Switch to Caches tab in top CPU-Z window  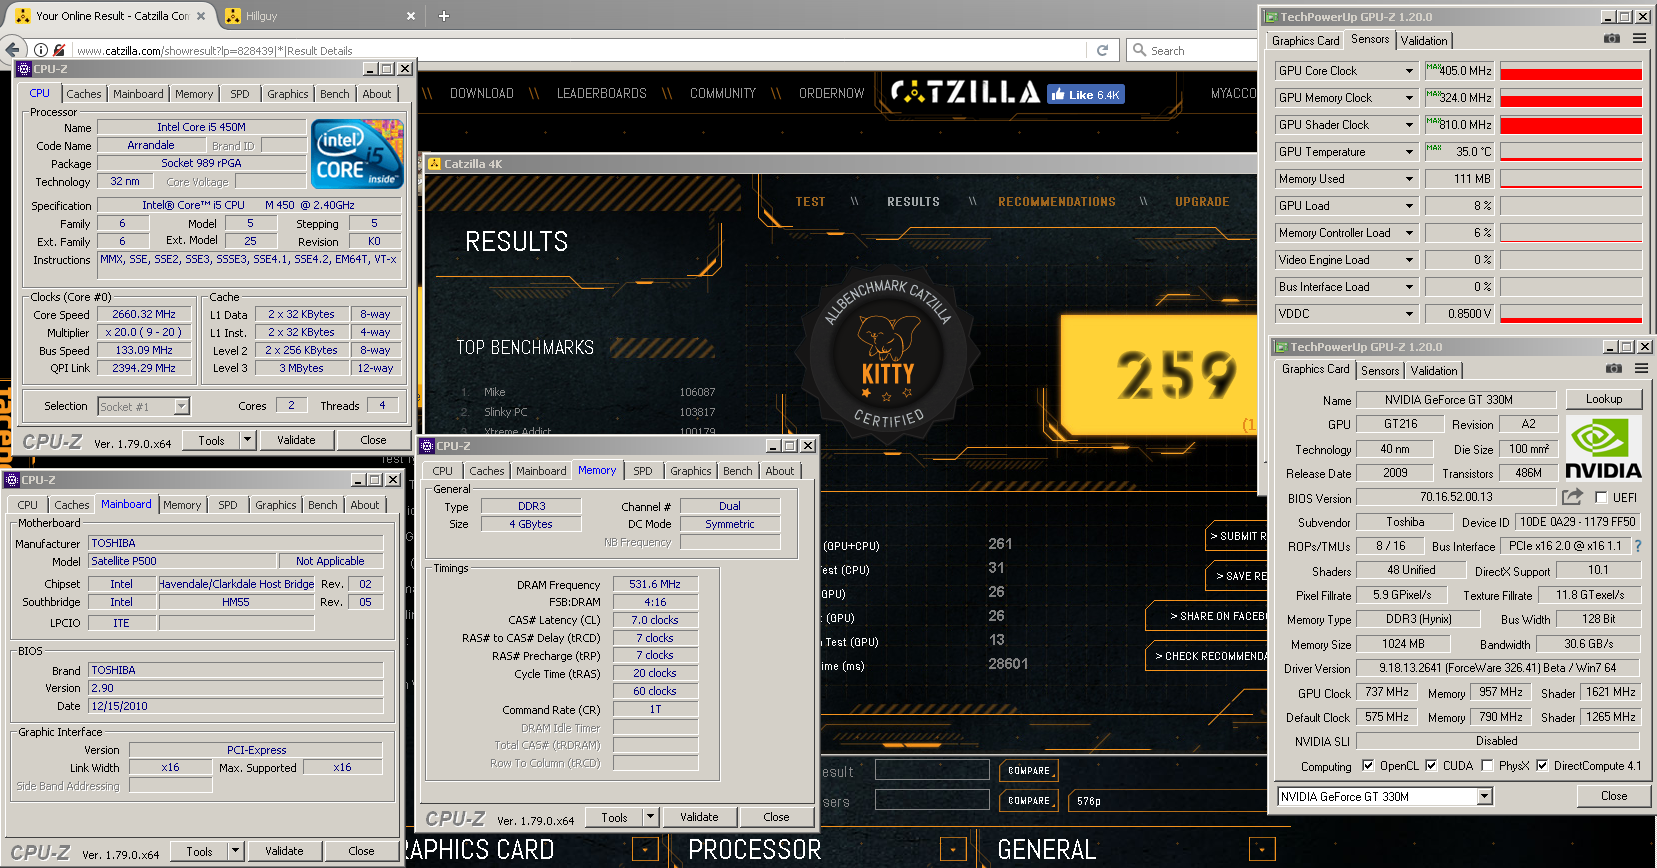pos(84,94)
